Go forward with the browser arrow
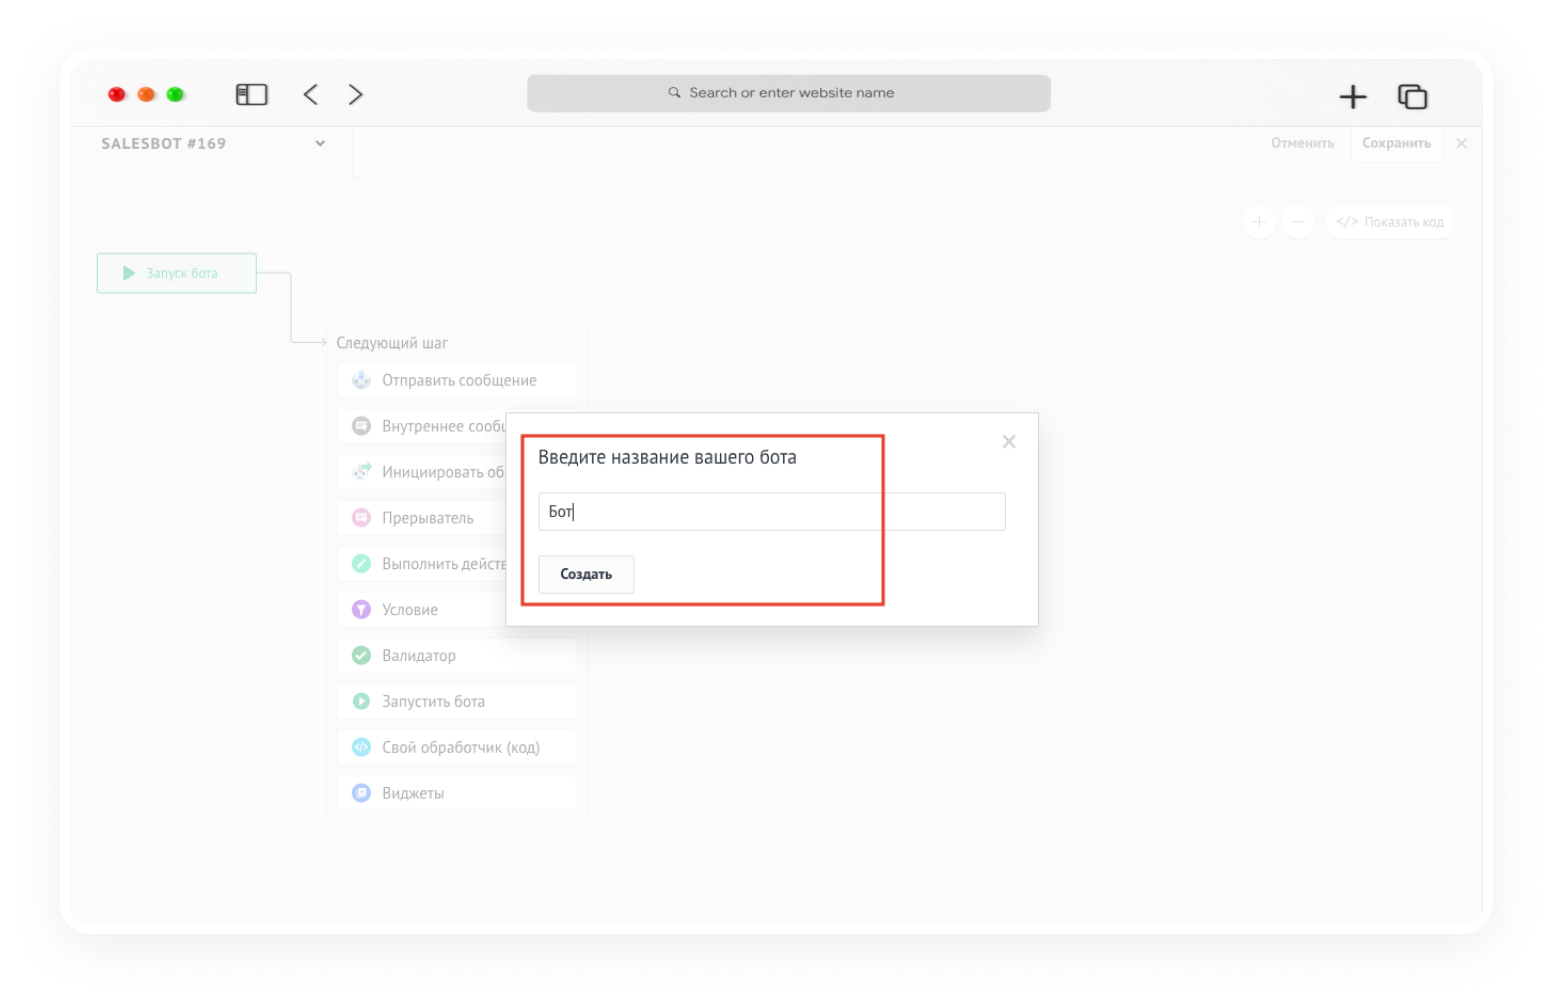The height and width of the screenshot is (1005, 1553). (355, 94)
